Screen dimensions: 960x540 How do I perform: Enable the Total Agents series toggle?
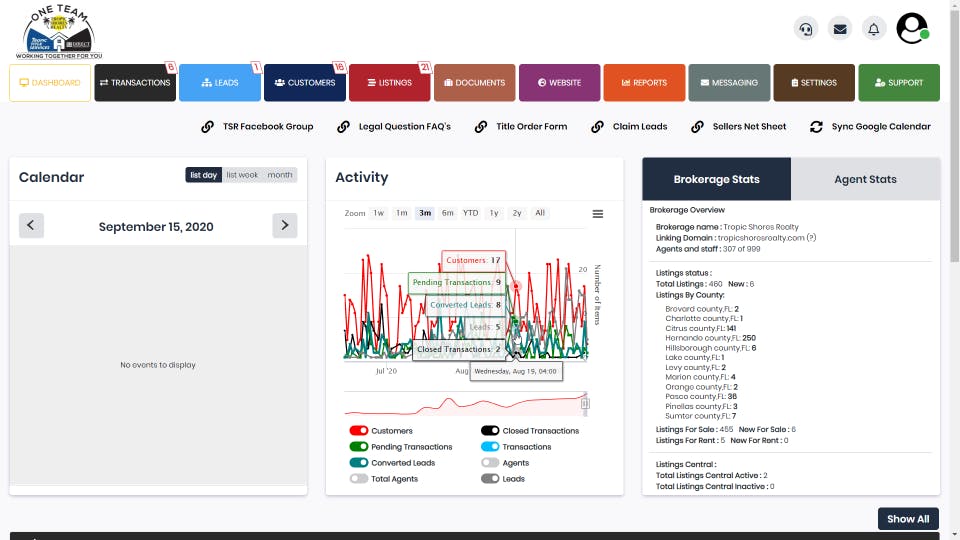(x=359, y=479)
